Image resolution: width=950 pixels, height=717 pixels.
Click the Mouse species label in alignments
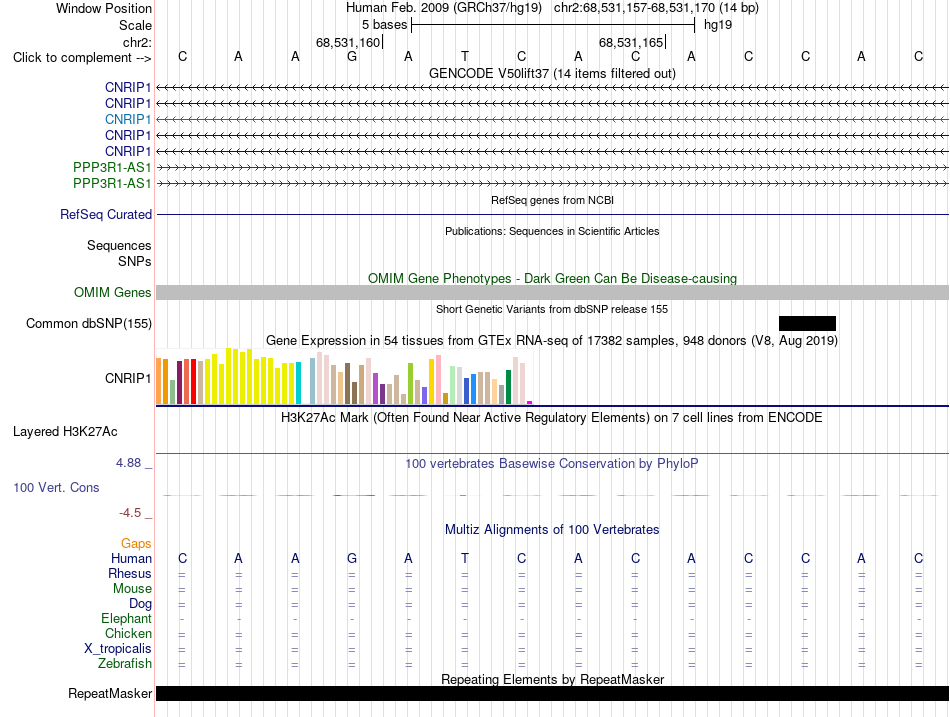pos(132,589)
